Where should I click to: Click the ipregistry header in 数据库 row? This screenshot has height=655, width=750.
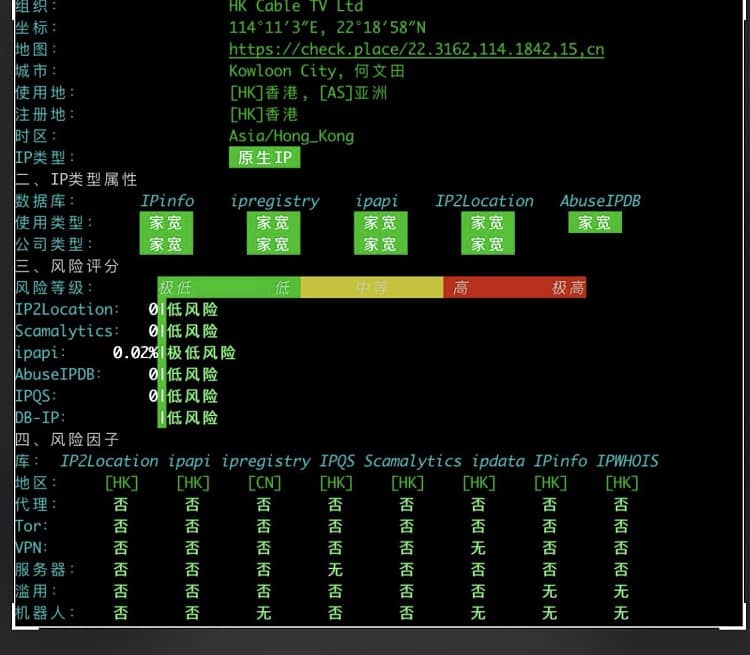pos(274,201)
